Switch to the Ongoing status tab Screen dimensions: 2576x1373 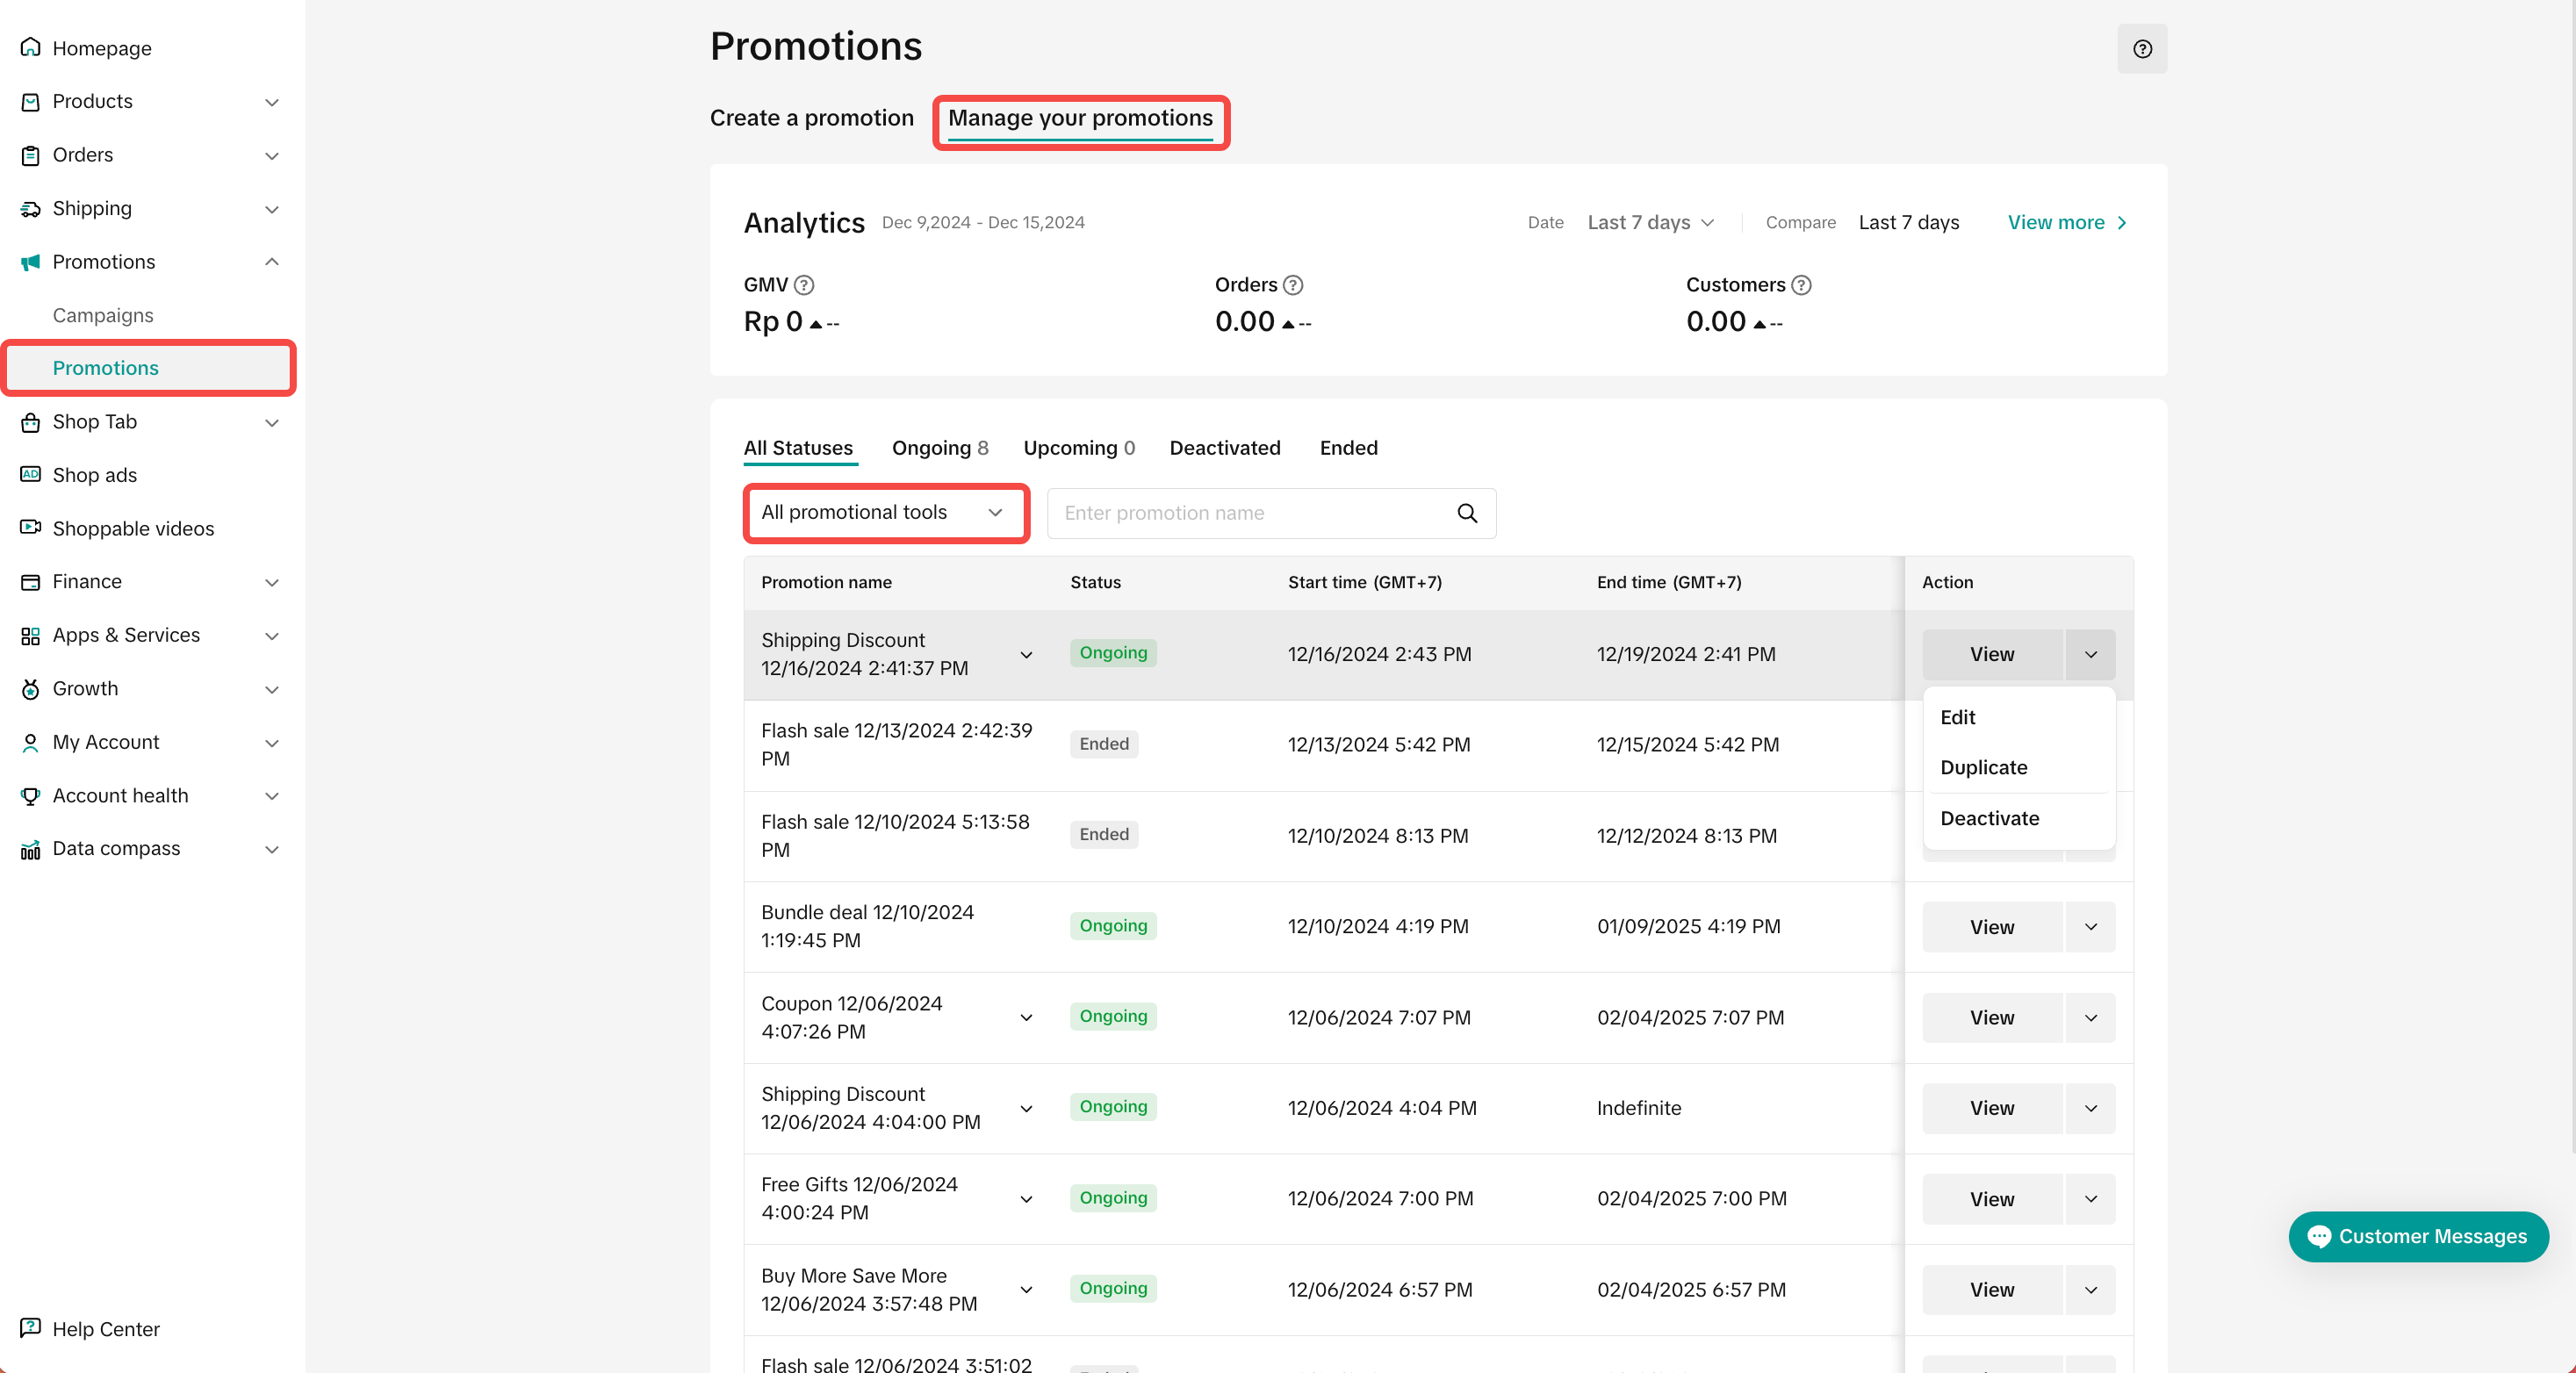tap(939, 448)
